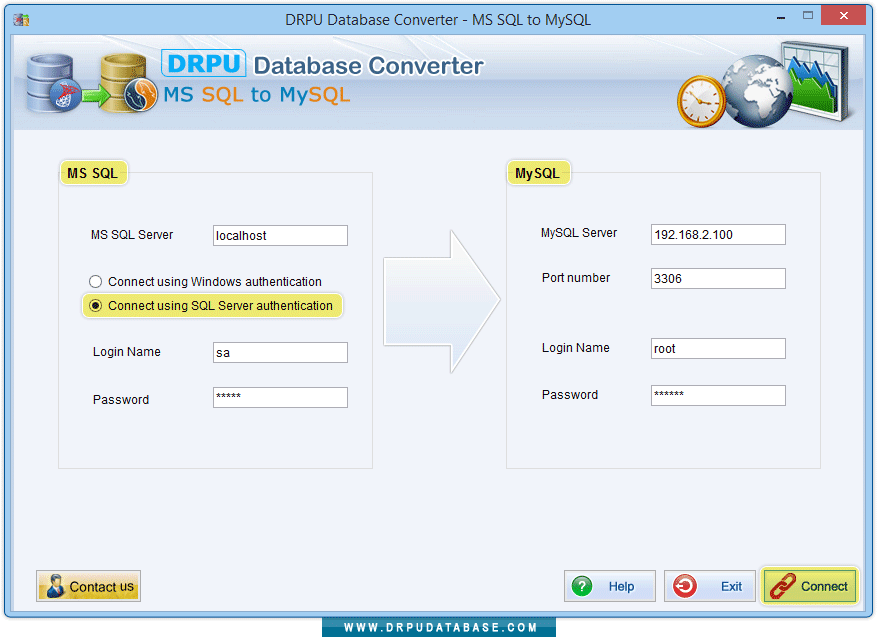
Task: Close the DRPU Database Converter window
Action: coord(843,16)
